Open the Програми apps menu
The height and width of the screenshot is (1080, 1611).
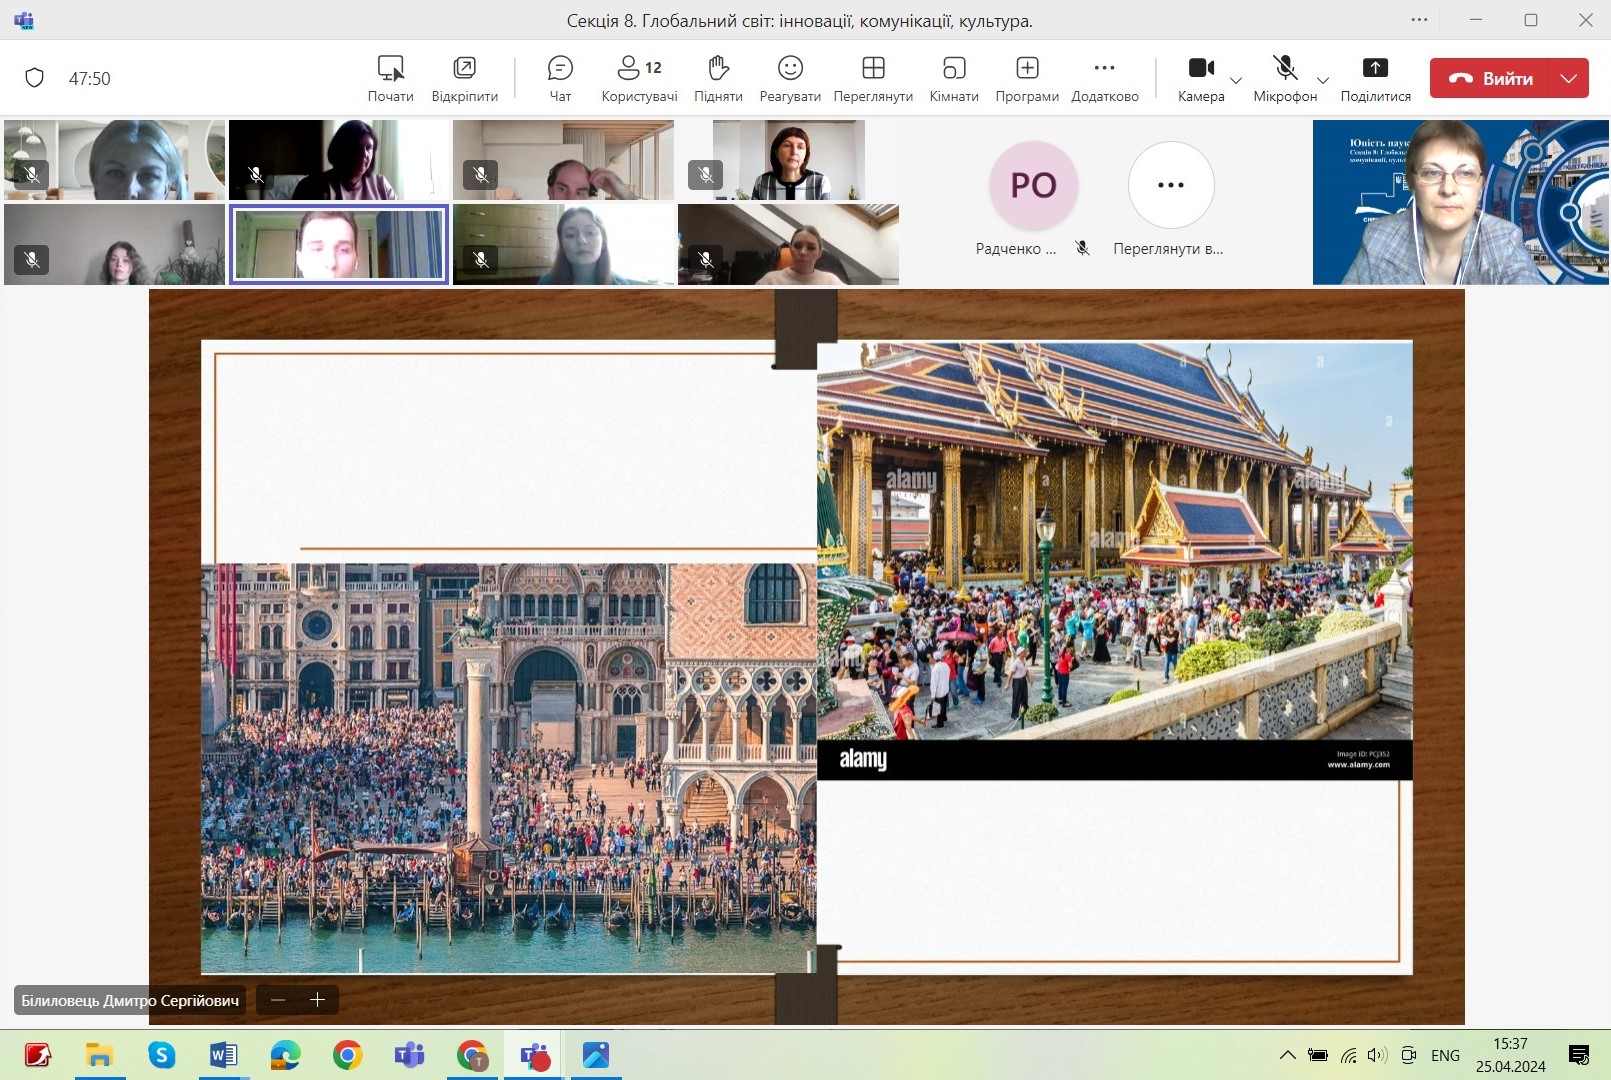pos(1027,78)
